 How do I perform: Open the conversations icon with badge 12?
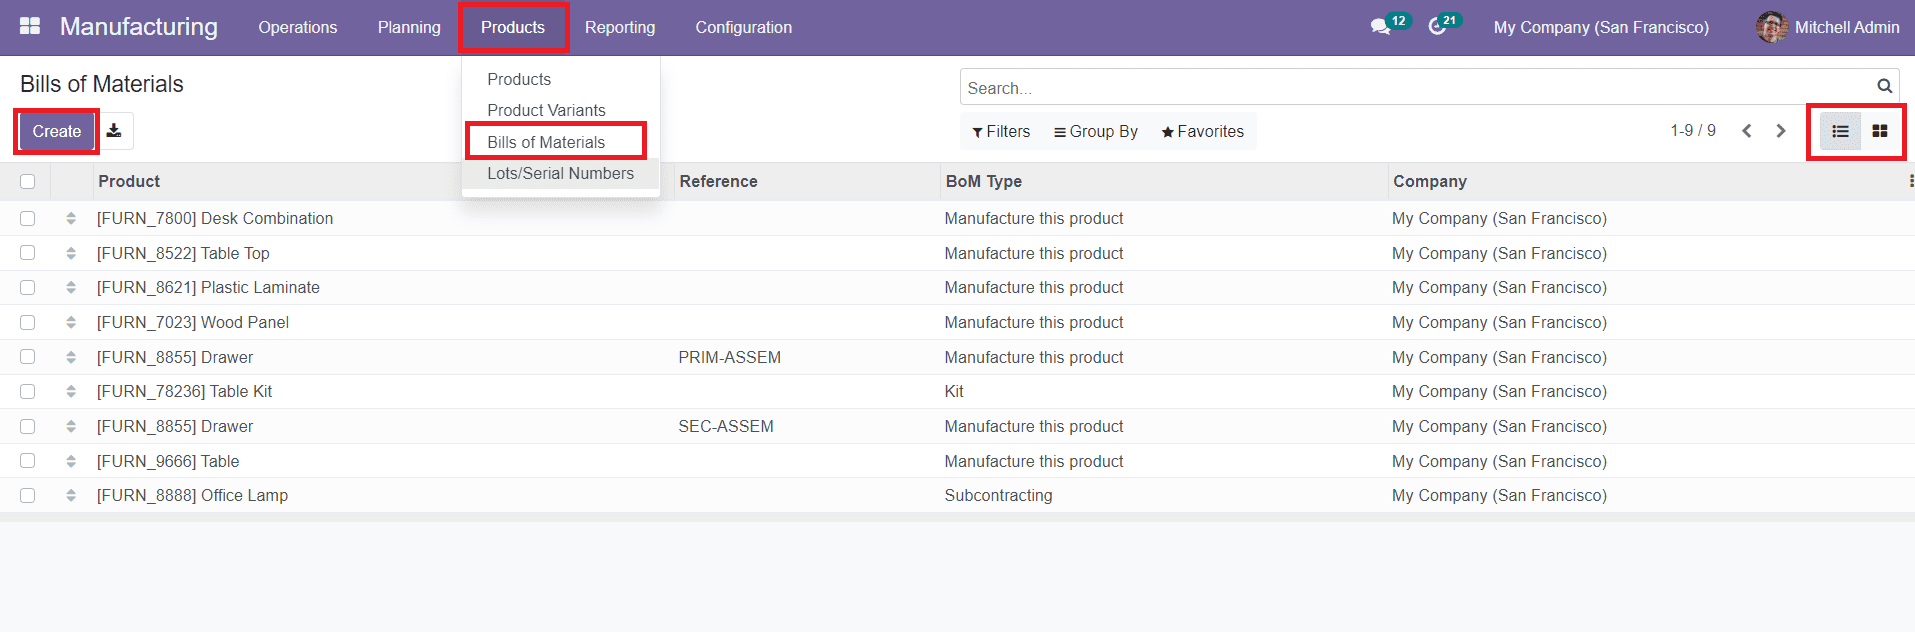[1381, 27]
